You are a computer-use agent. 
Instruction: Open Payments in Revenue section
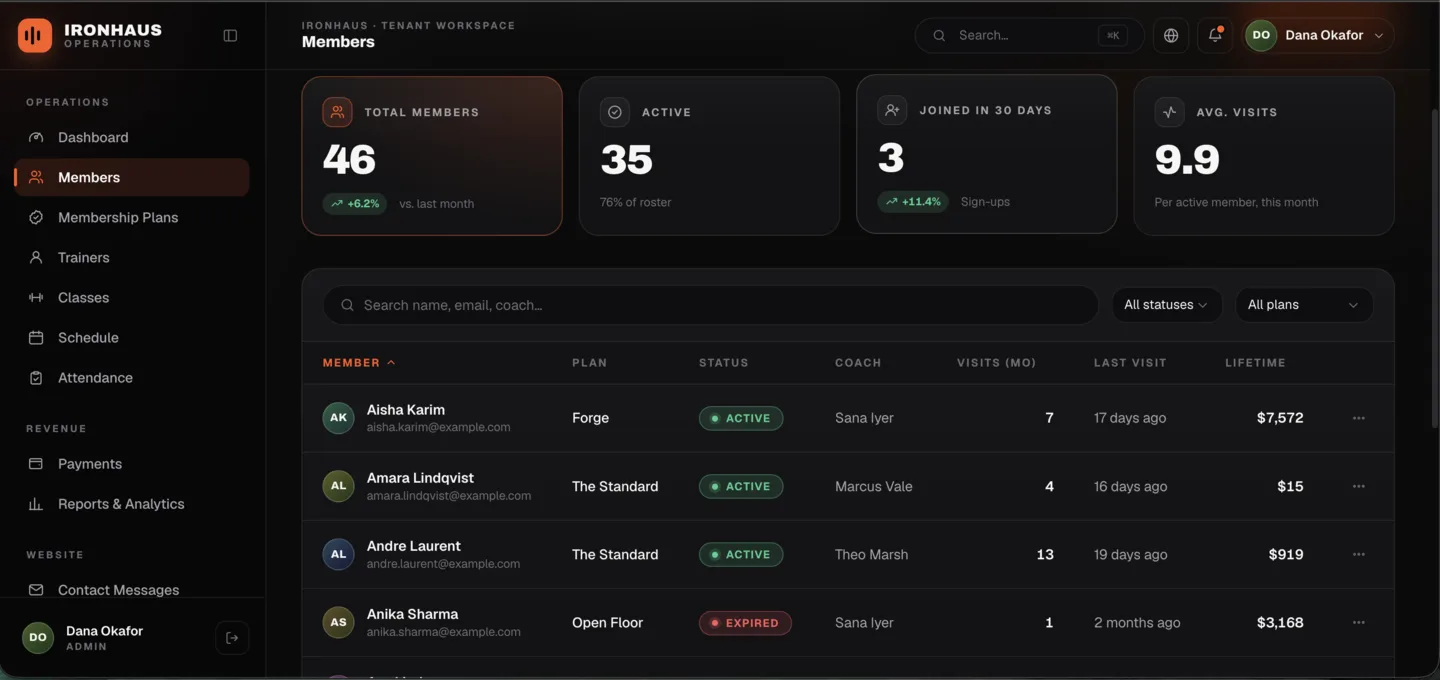click(x=132, y=464)
